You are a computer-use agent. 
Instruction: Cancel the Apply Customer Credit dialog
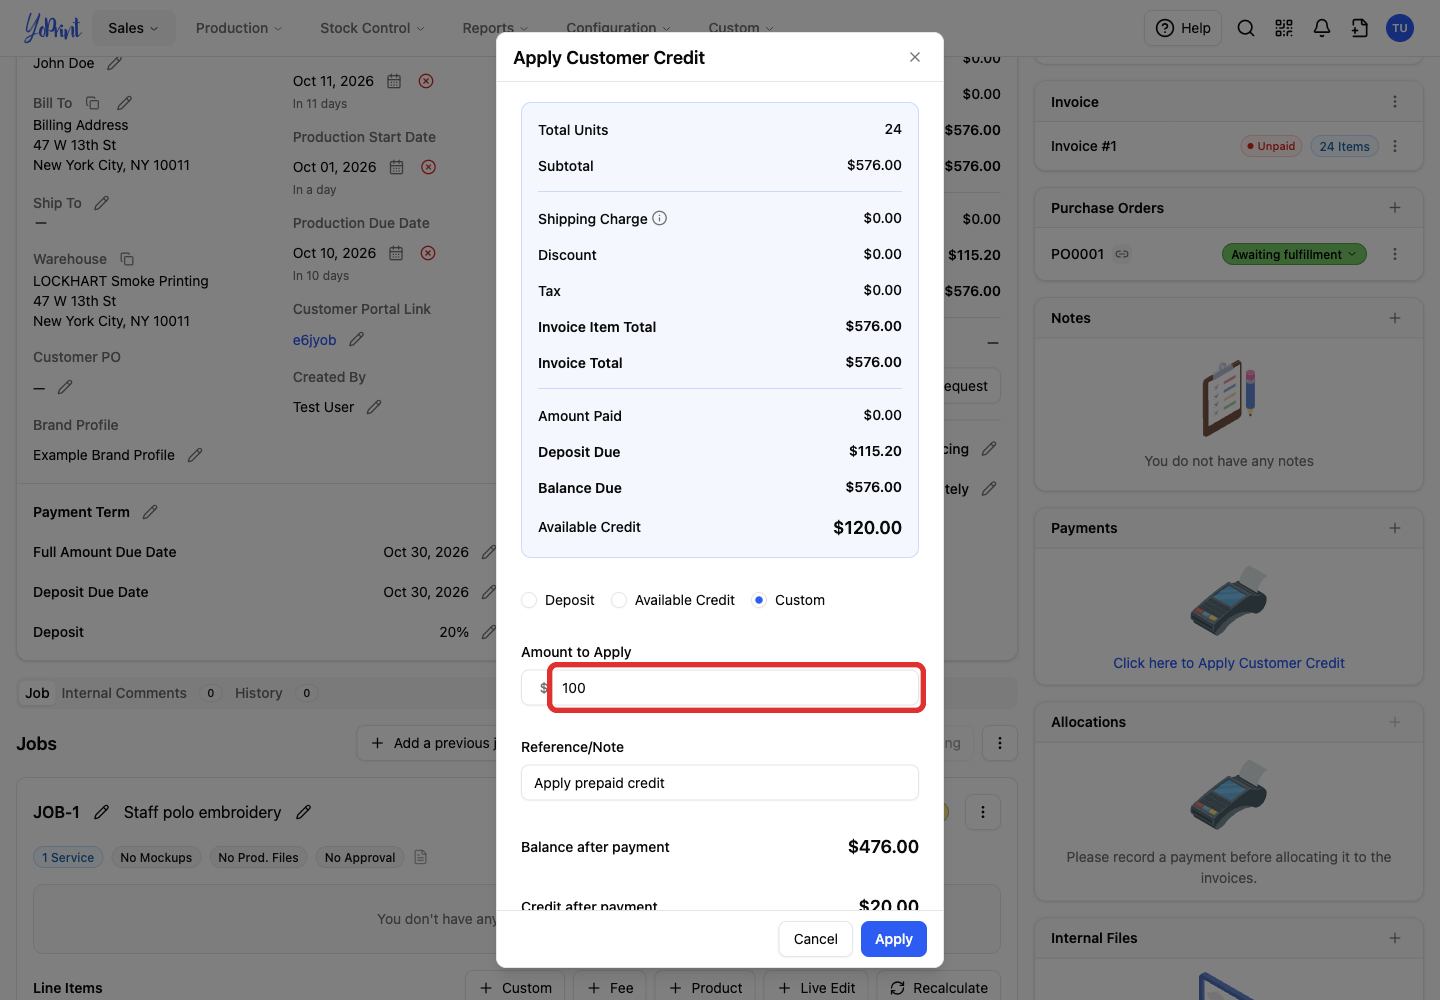pyautogui.click(x=816, y=939)
